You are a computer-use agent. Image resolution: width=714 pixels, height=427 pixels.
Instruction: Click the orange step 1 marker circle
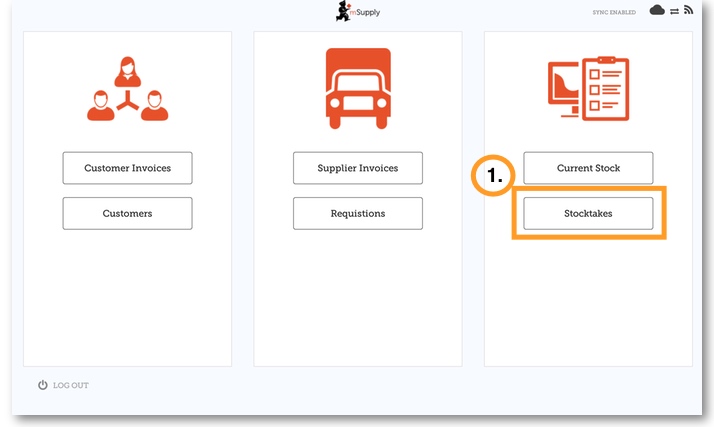[494, 177]
